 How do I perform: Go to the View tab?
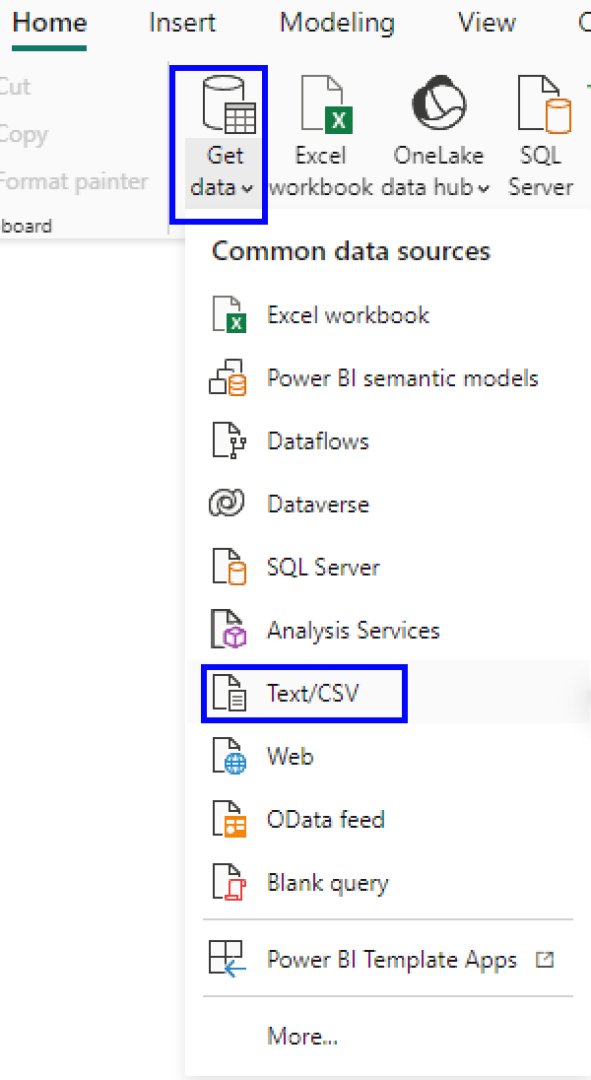tap(486, 23)
